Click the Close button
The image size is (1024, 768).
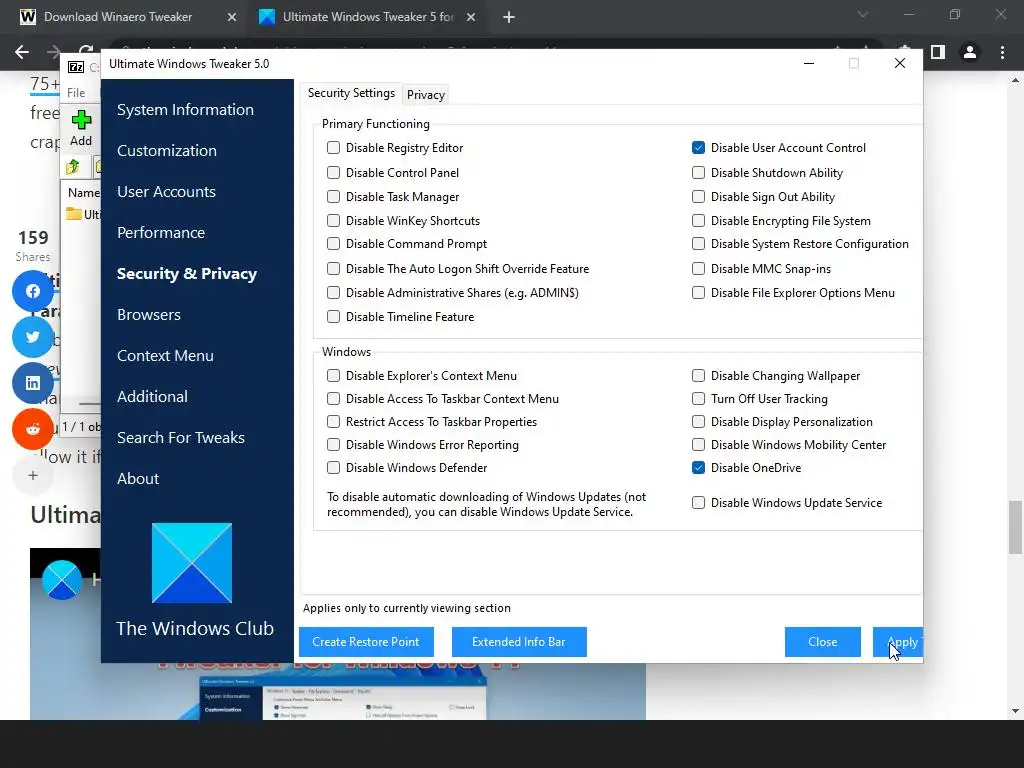coord(822,642)
